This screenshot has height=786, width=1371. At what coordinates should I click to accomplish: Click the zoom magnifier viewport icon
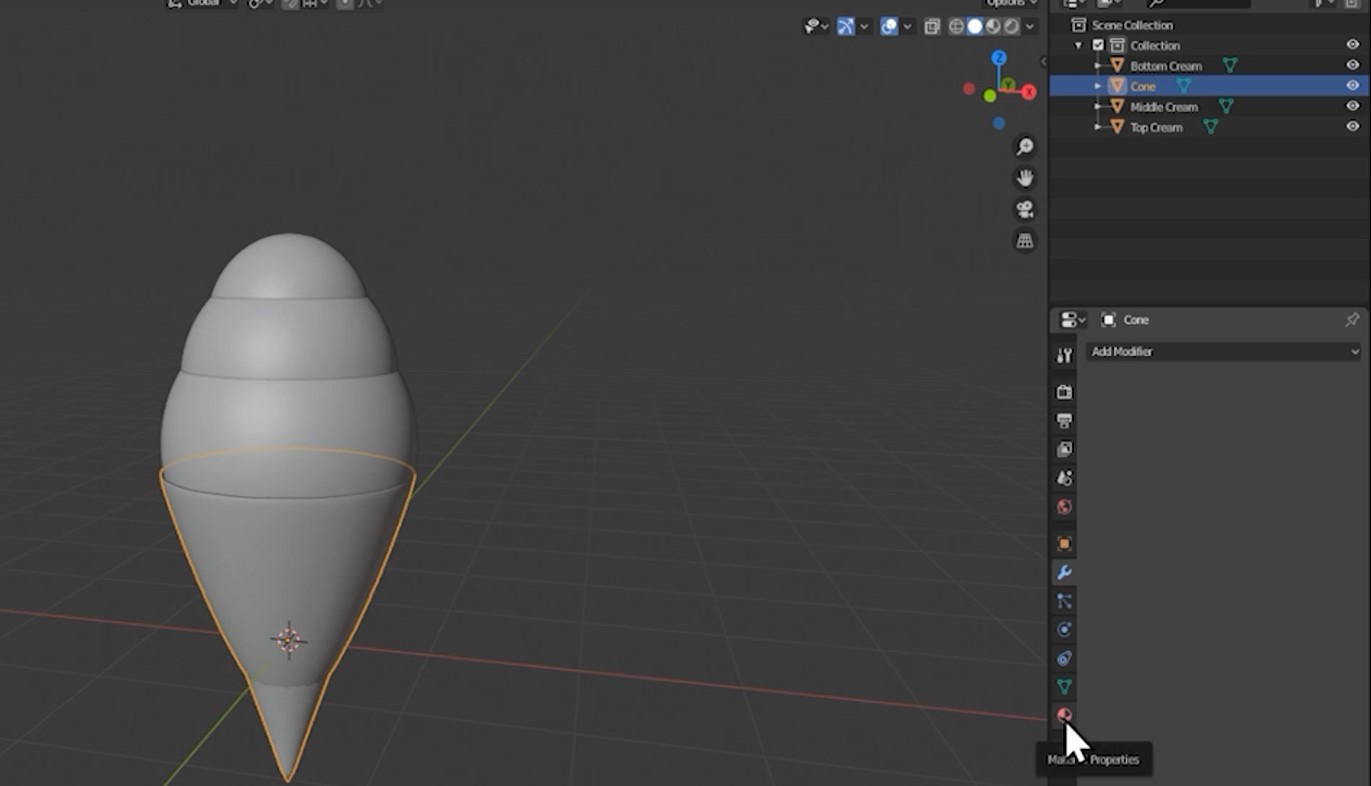coord(1025,147)
